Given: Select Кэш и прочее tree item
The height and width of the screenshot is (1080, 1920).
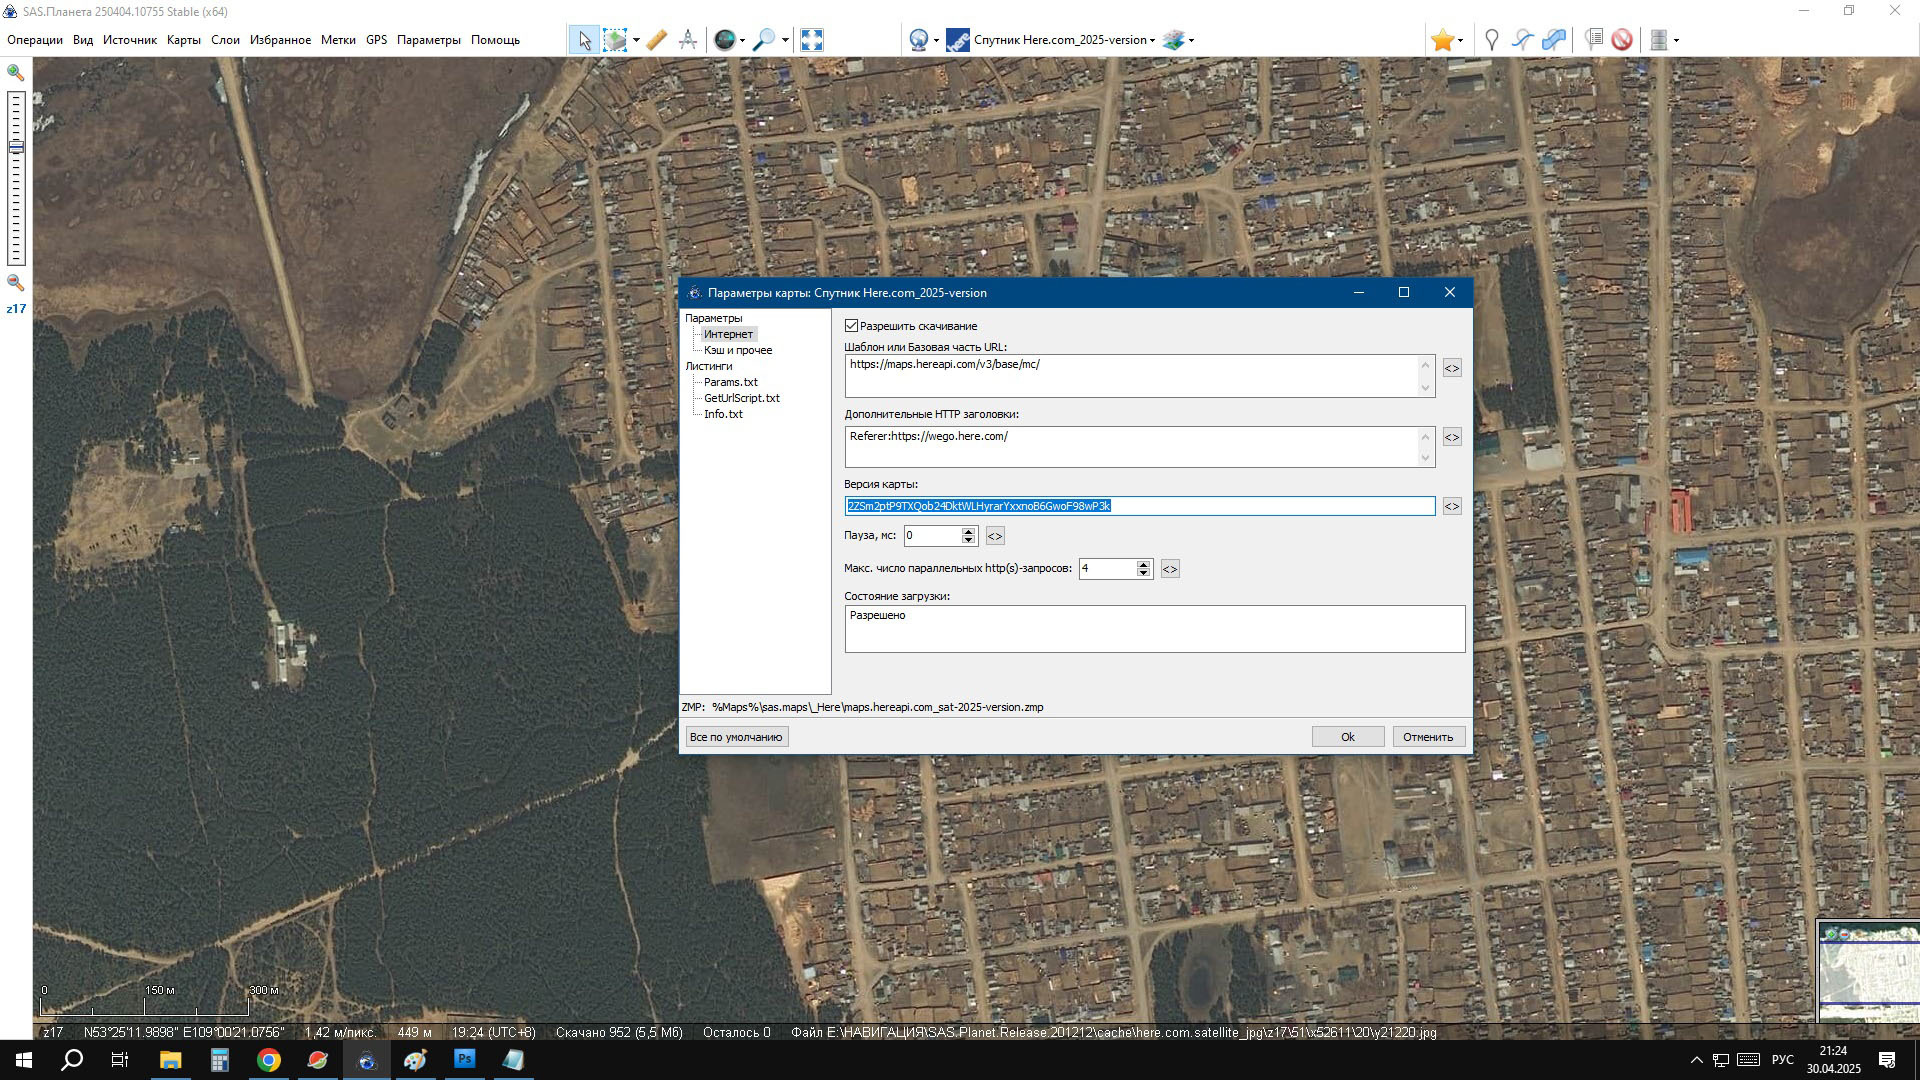Looking at the screenshot, I should 737,350.
